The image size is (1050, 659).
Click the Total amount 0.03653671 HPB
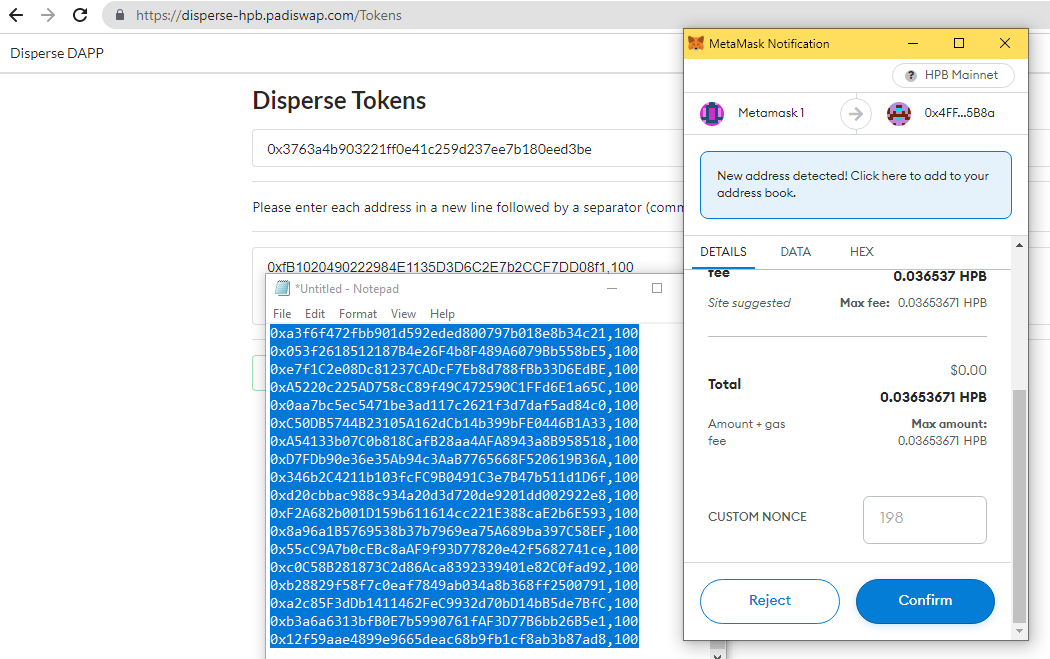[x=933, y=397]
